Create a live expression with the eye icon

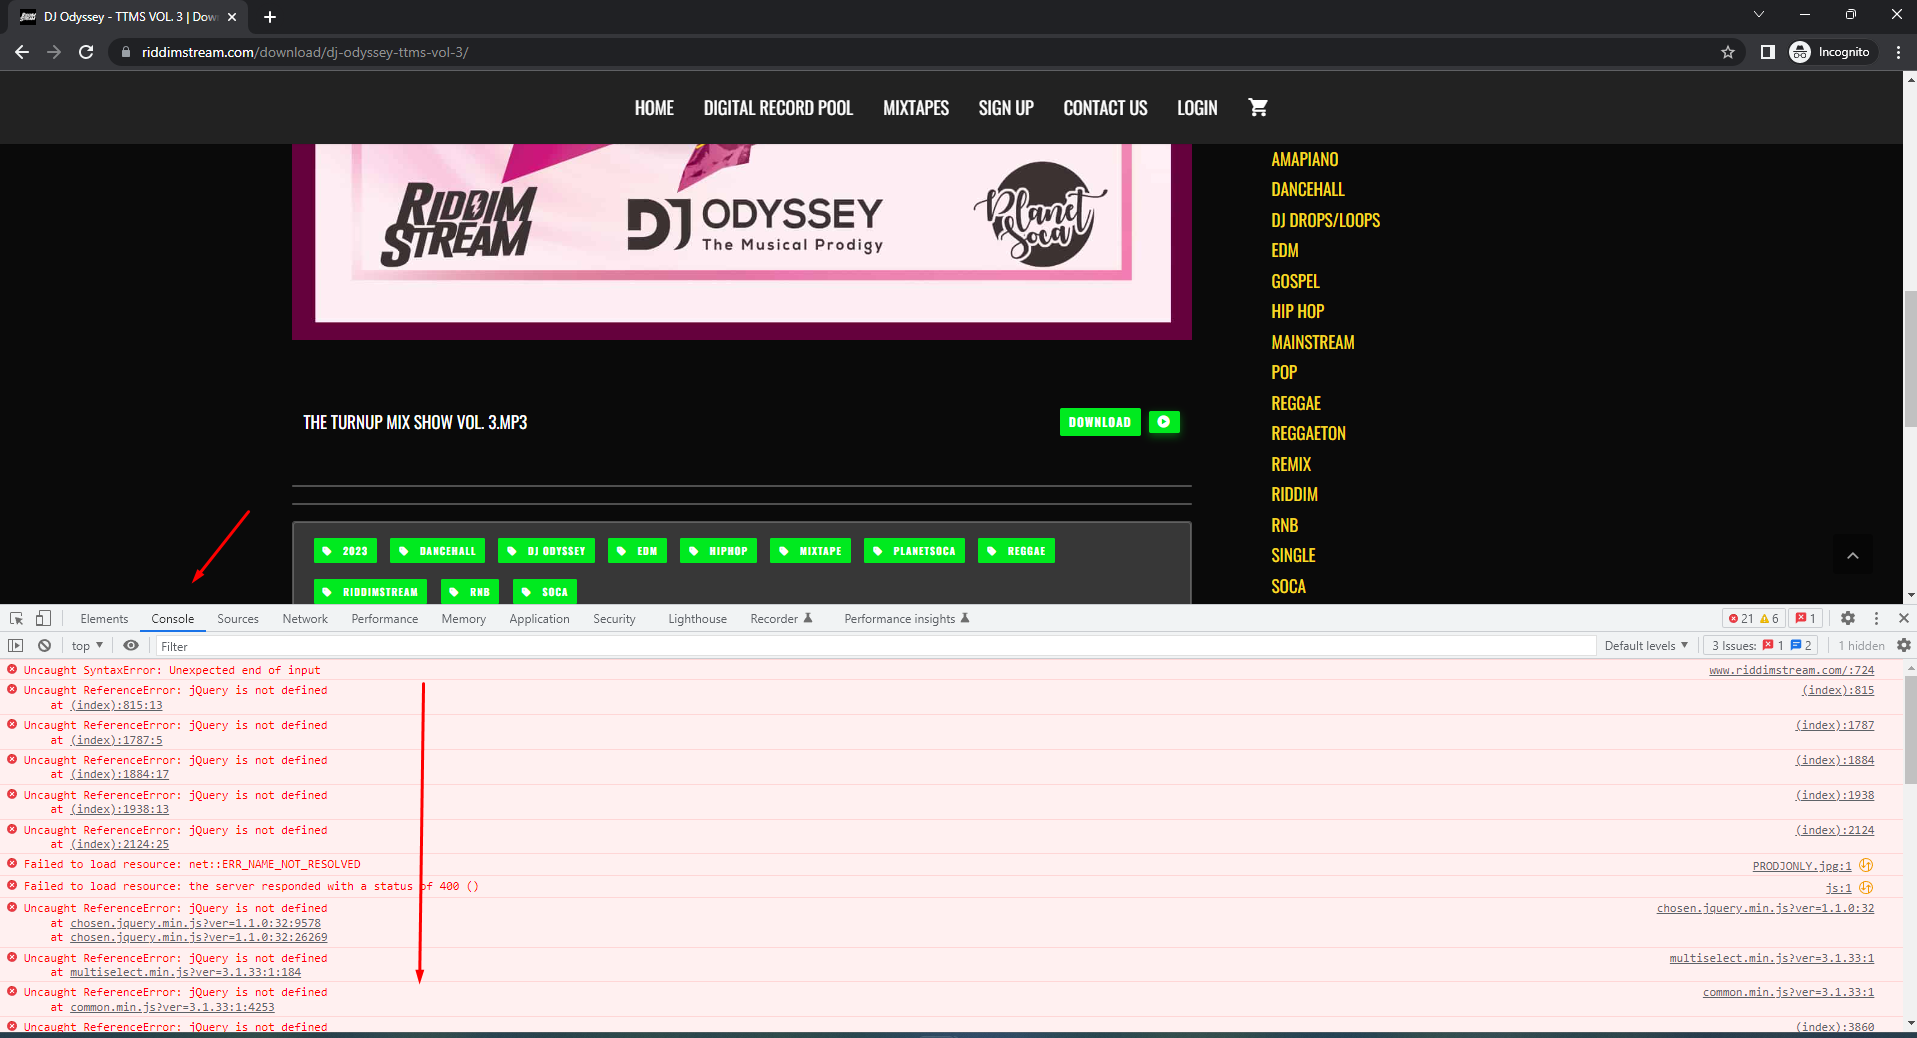pos(131,646)
